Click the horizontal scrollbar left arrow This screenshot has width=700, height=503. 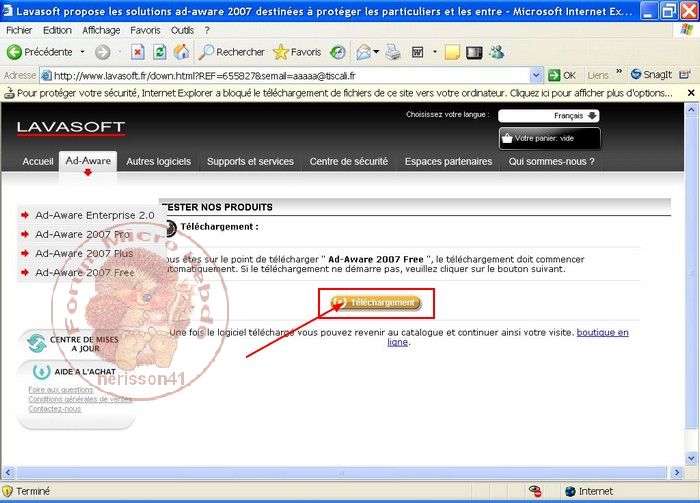pyautogui.click(x=8, y=472)
